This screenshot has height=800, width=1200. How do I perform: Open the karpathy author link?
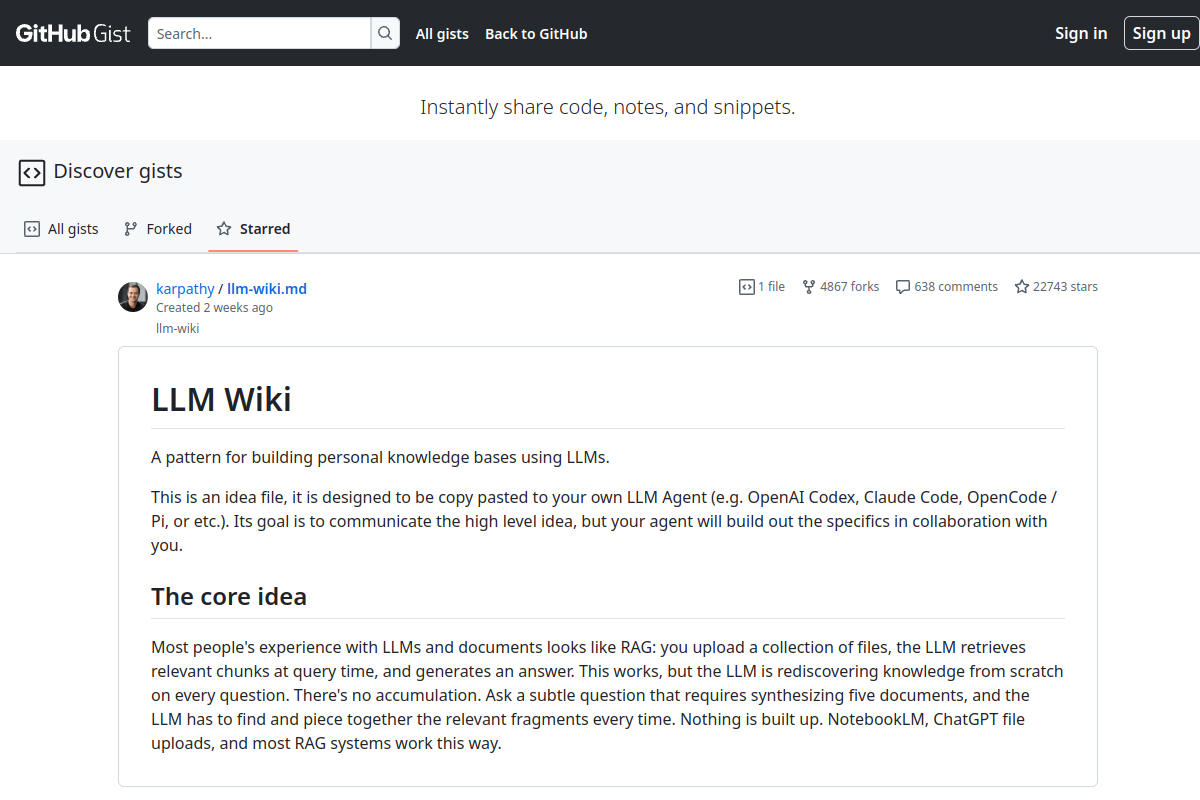[185, 289]
